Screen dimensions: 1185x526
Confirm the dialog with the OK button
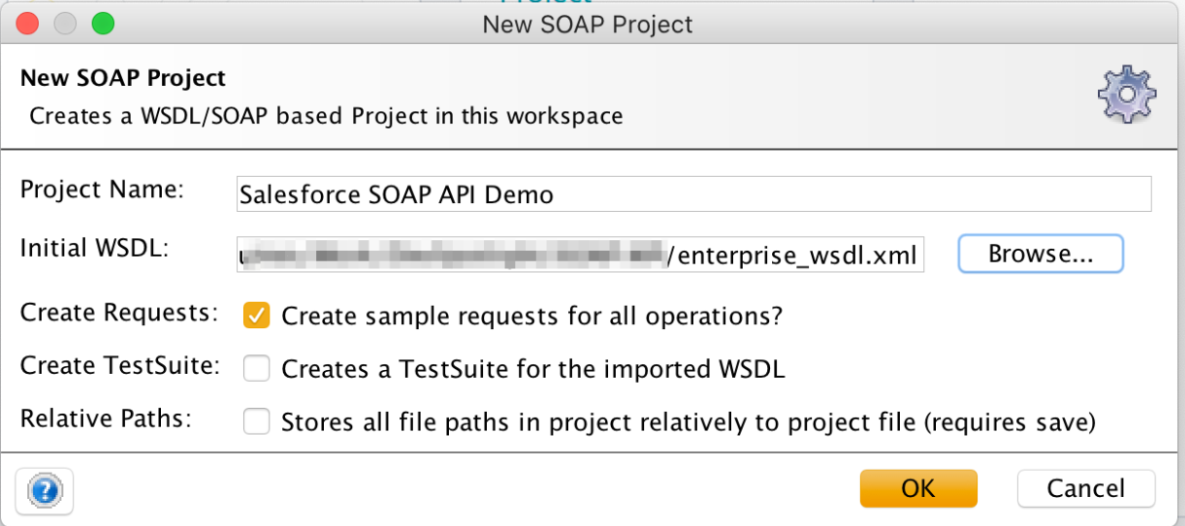point(917,488)
